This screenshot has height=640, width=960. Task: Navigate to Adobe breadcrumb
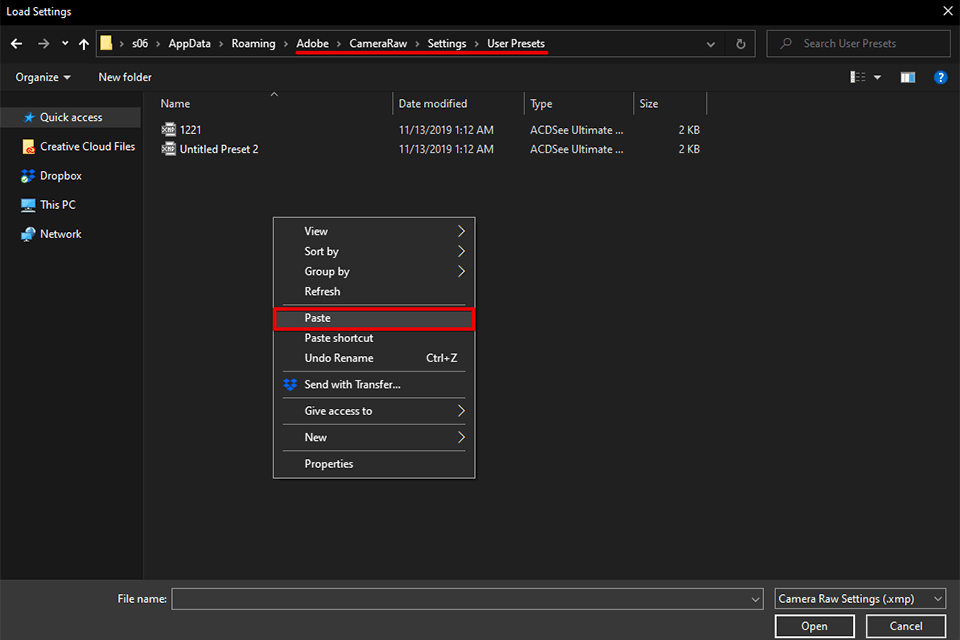pos(312,43)
